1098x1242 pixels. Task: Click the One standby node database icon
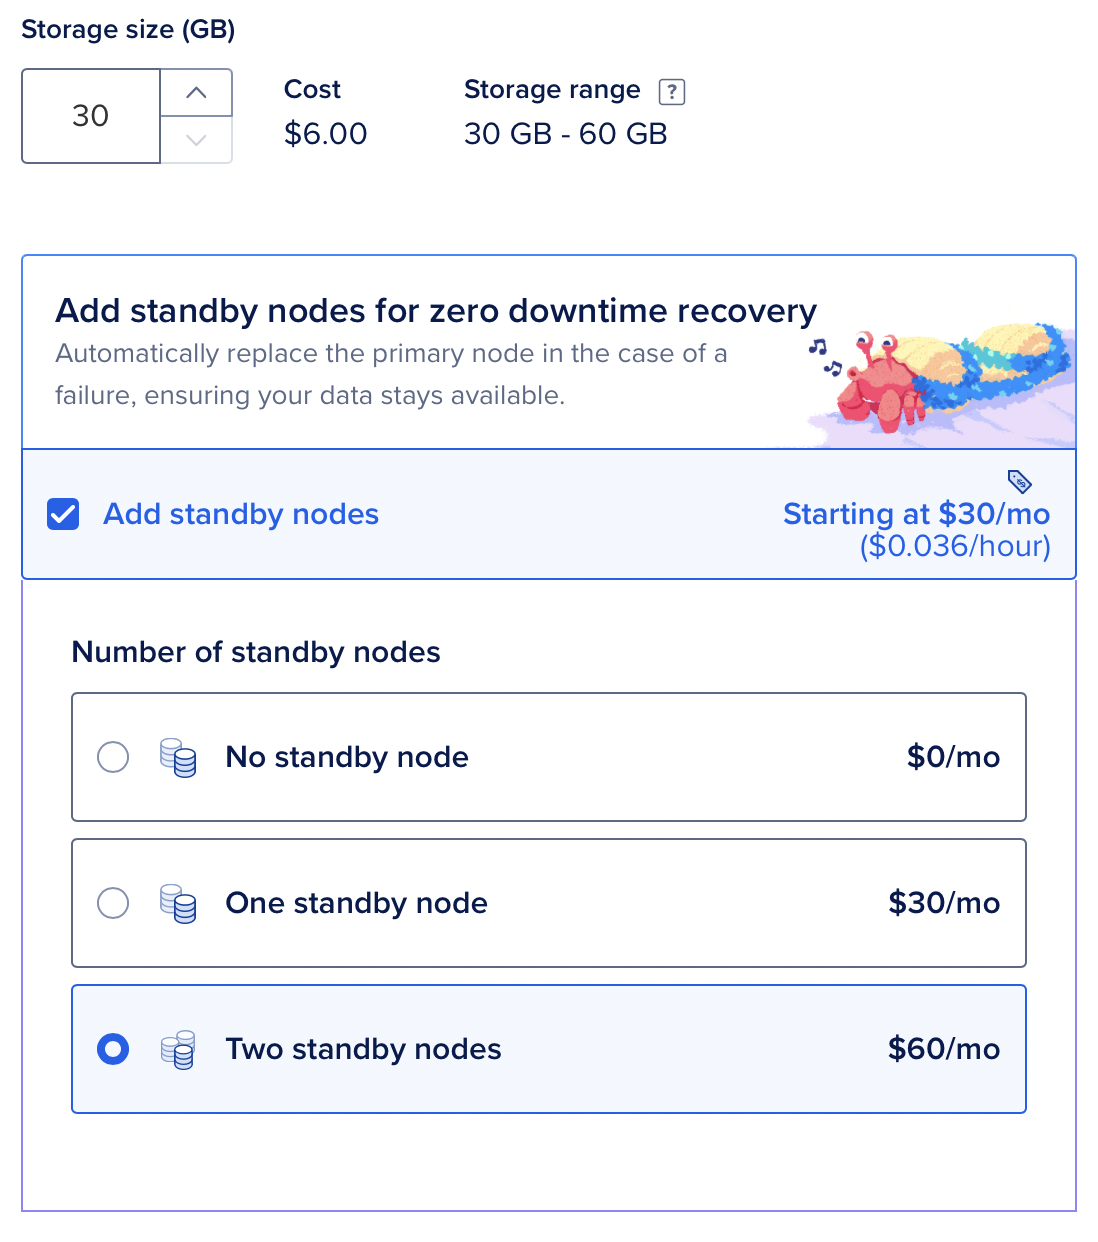(x=178, y=904)
